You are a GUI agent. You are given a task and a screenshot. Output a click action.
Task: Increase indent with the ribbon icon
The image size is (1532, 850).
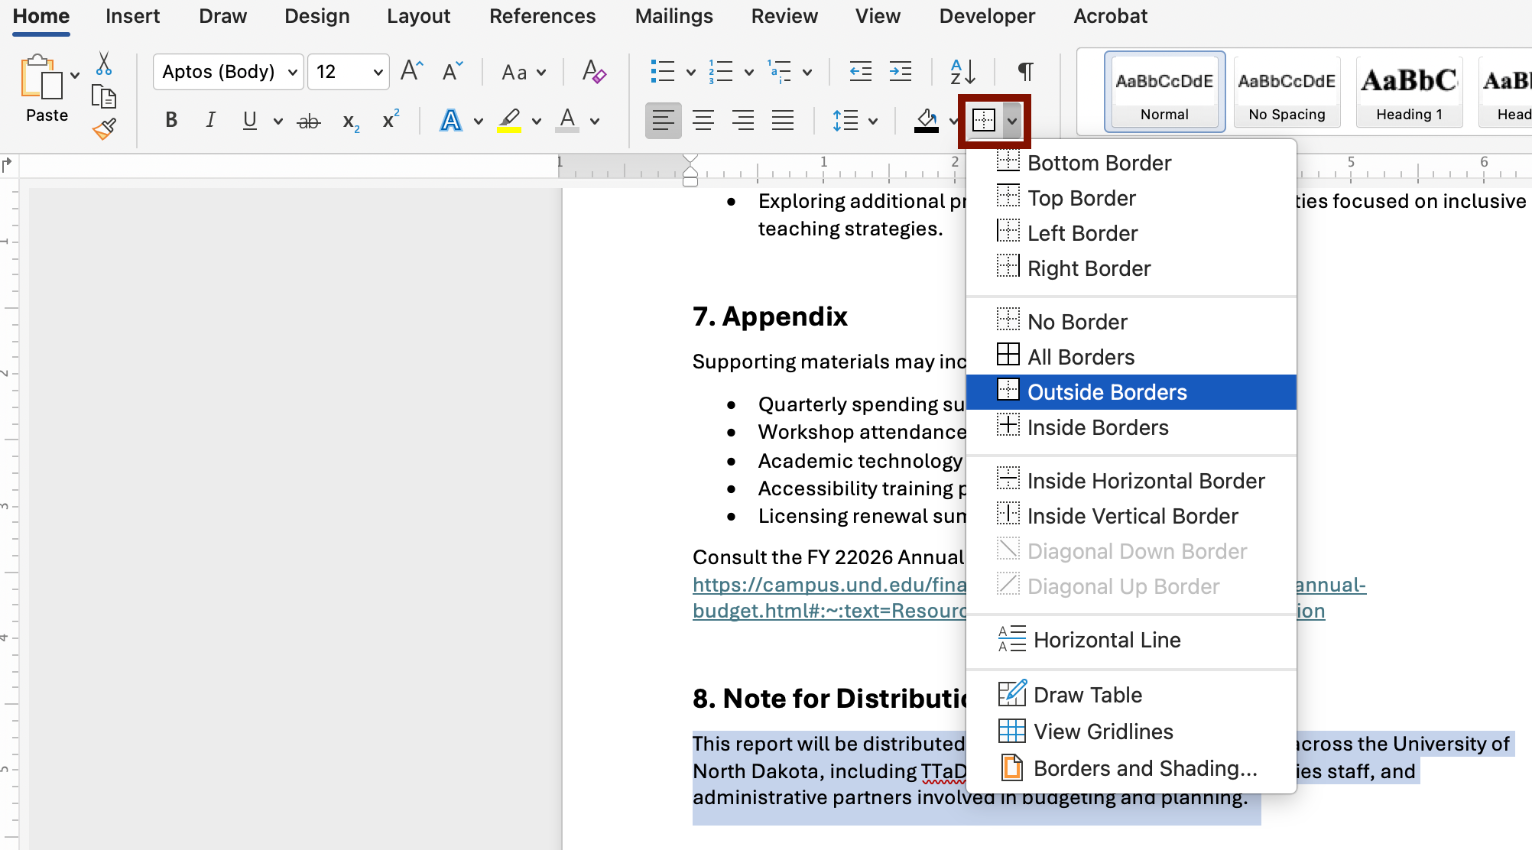click(x=900, y=72)
